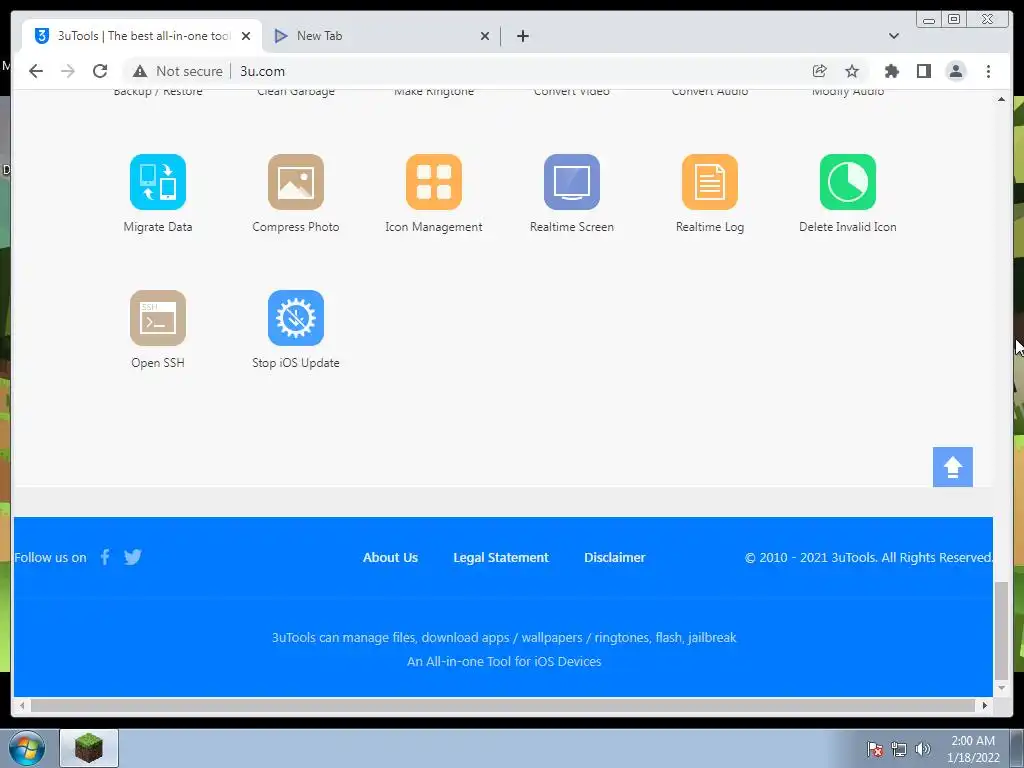This screenshot has width=1024, height=768.
Task: Open the network tray icon
Action: pyautogui.click(x=899, y=748)
